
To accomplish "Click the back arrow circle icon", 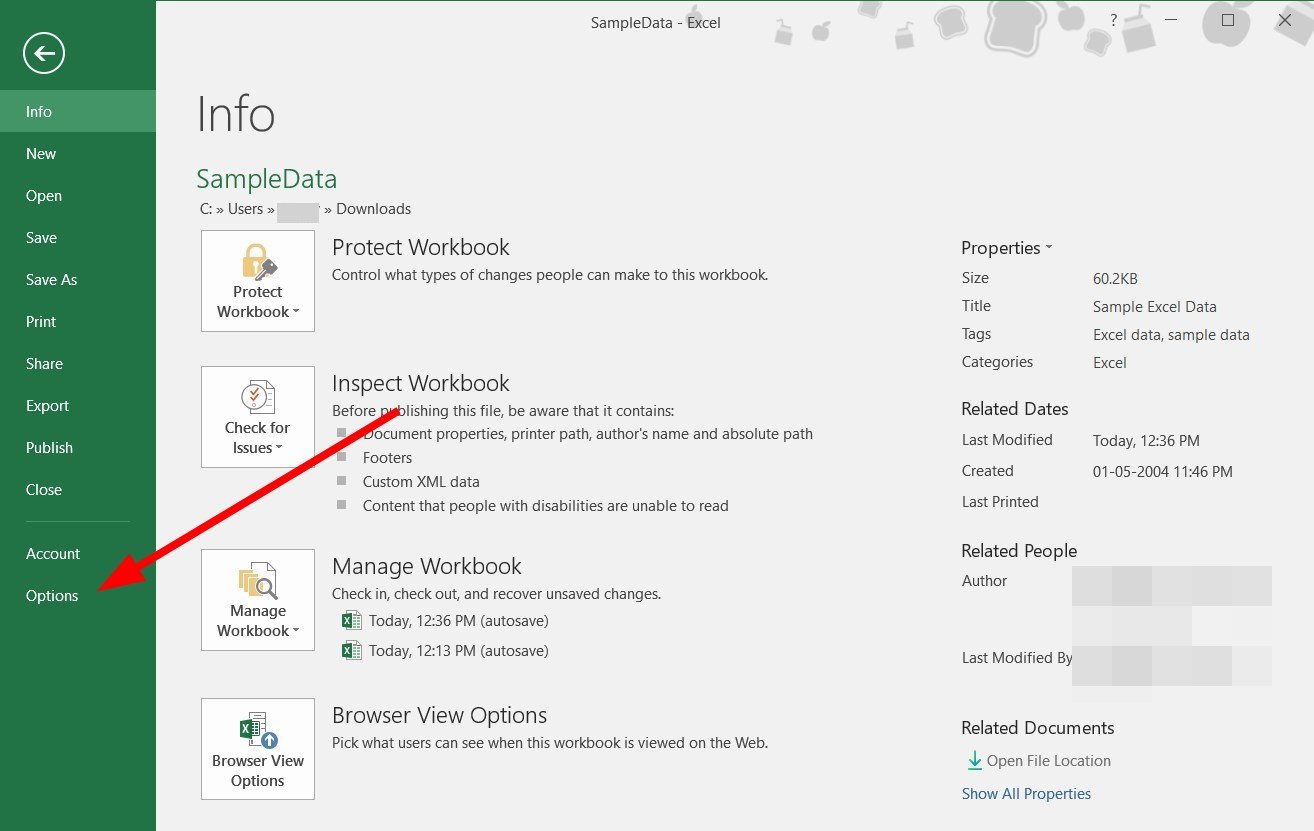I will pos(44,53).
